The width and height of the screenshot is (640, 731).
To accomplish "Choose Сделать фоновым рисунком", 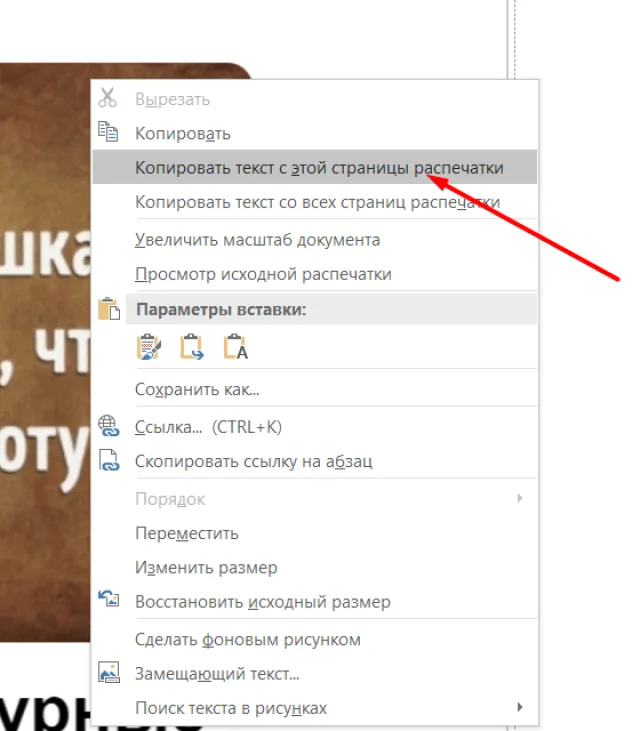I will point(315,639).
